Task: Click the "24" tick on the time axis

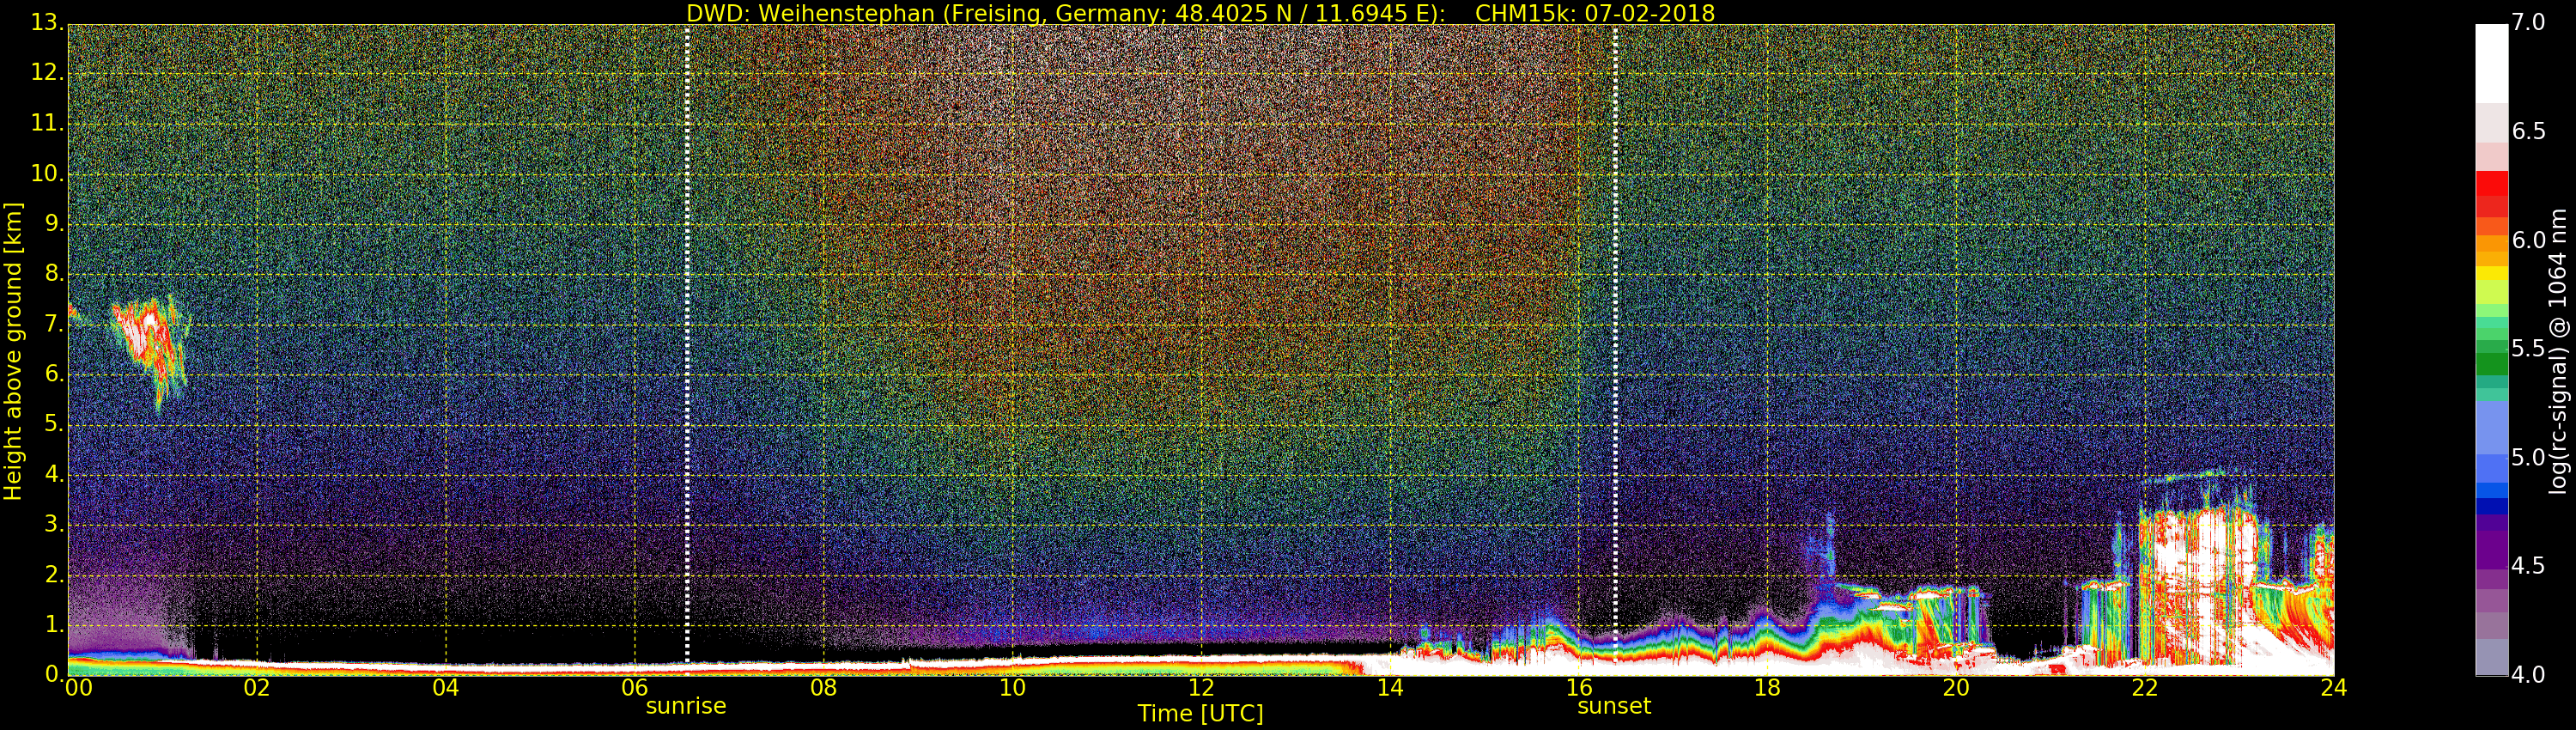Action: pyautogui.click(x=2334, y=688)
